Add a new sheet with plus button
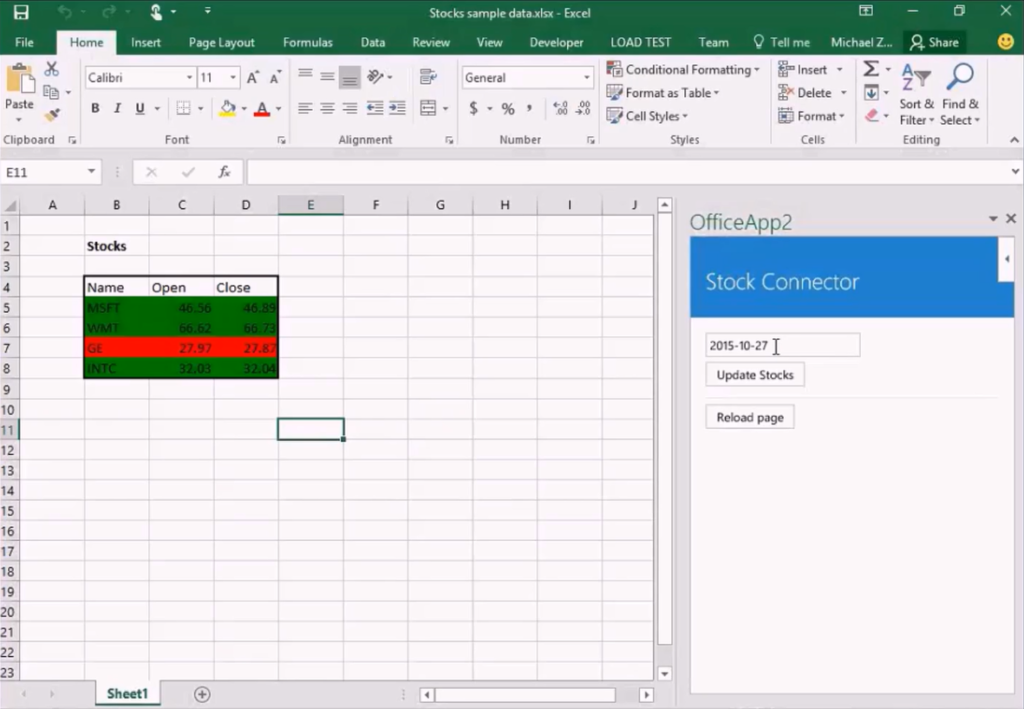This screenshot has width=1024, height=709. (202, 694)
